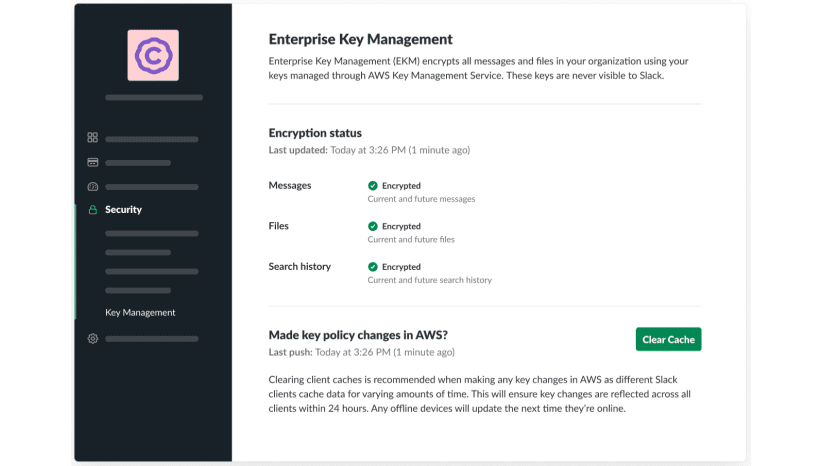Click the Messages encrypted green checkmark

tap(373, 185)
